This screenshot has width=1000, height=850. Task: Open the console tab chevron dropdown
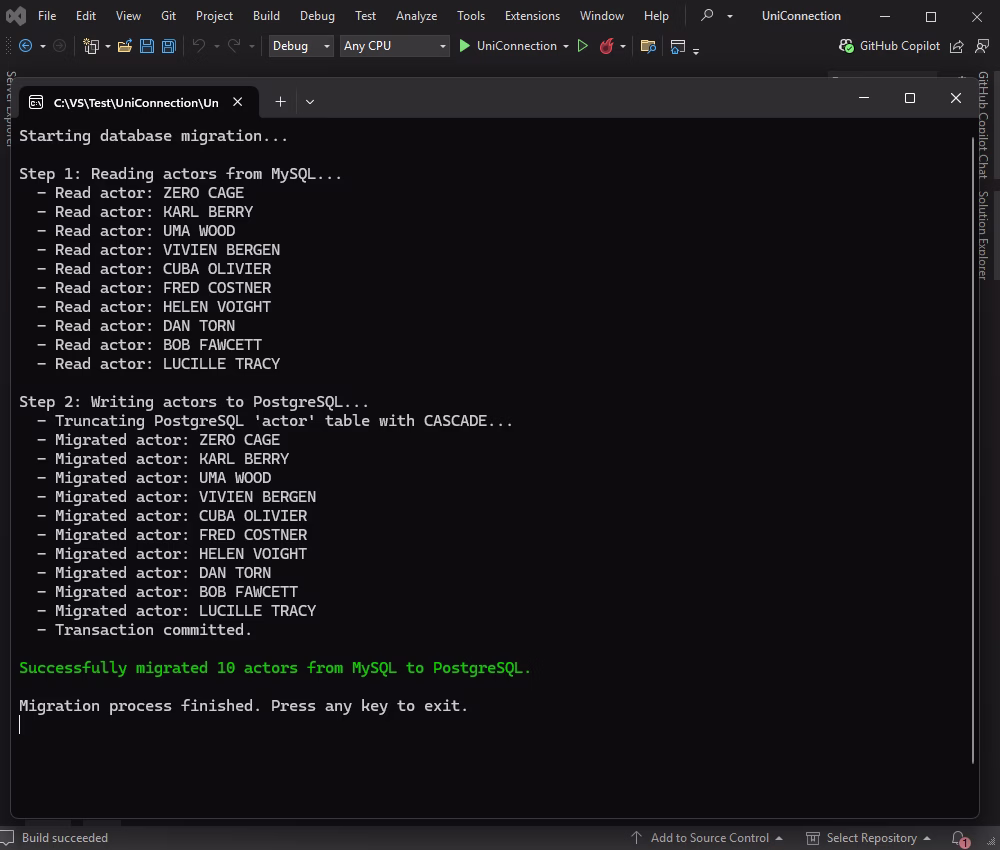coord(310,102)
